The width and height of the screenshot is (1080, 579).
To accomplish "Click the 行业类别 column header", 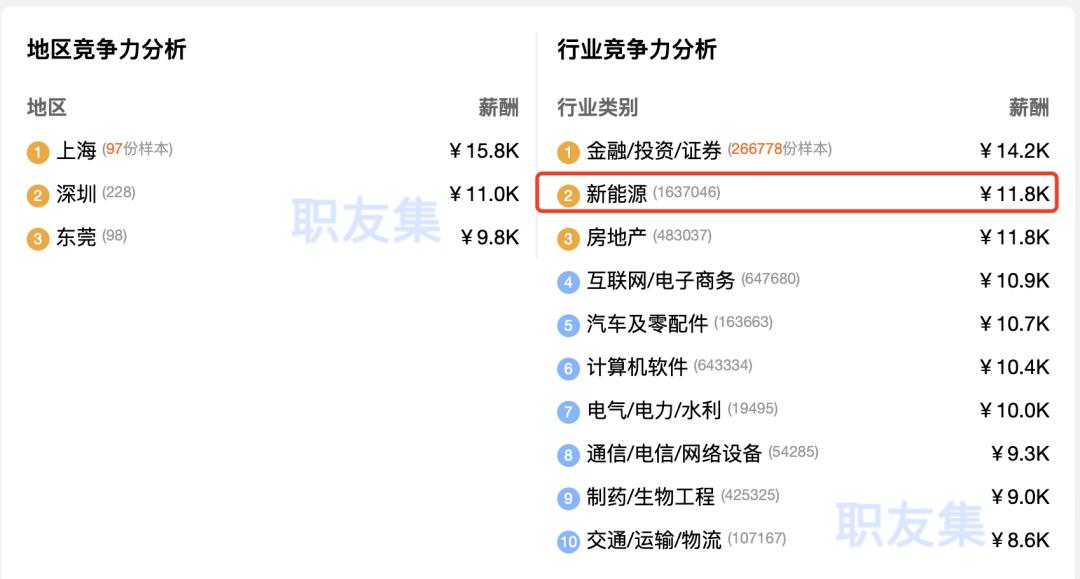I will point(597,107).
